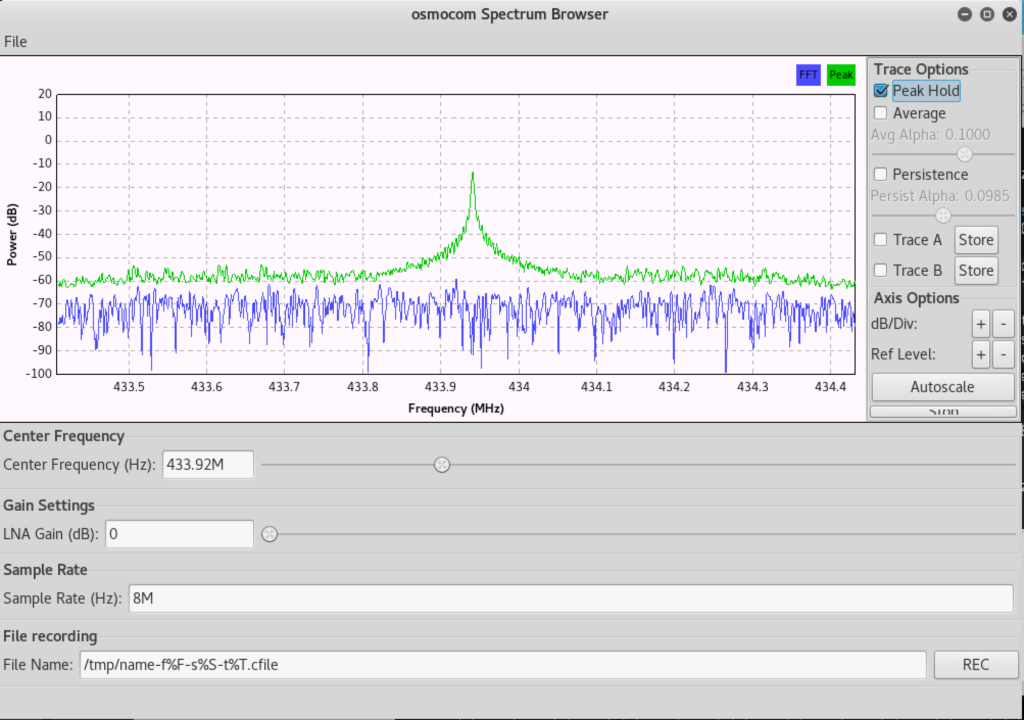
Task: Click the Axis Options heading
Action: click(x=916, y=298)
